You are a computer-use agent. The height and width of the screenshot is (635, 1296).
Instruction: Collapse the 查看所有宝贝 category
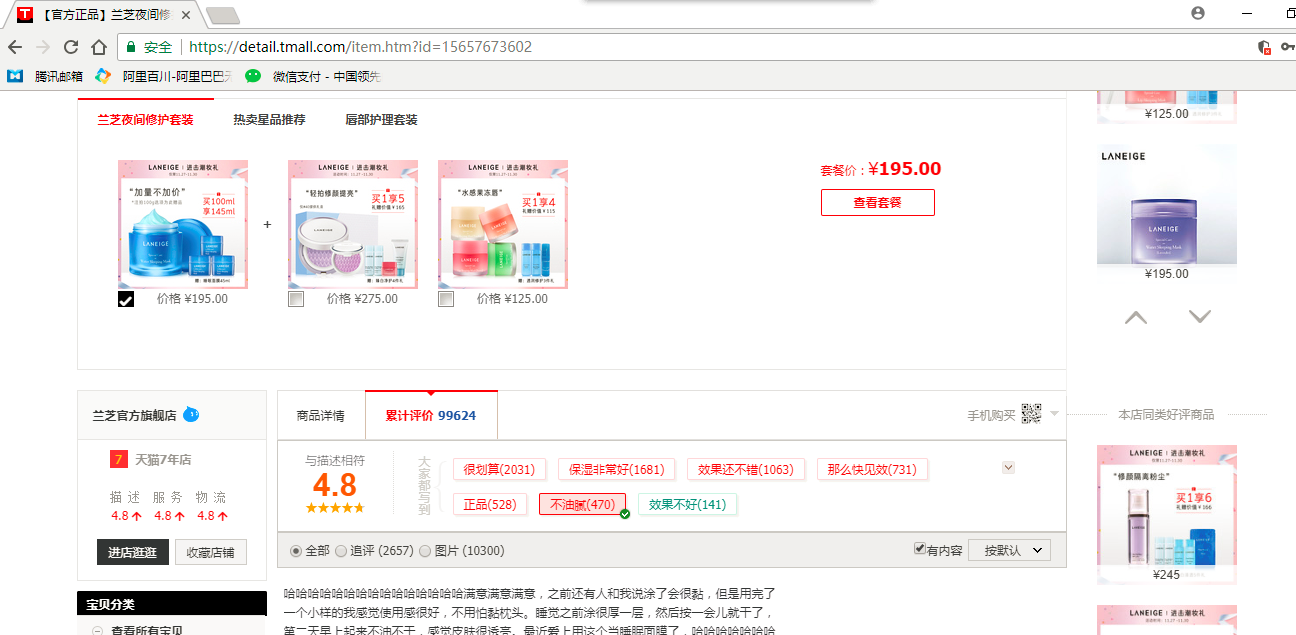tap(98, 631)
